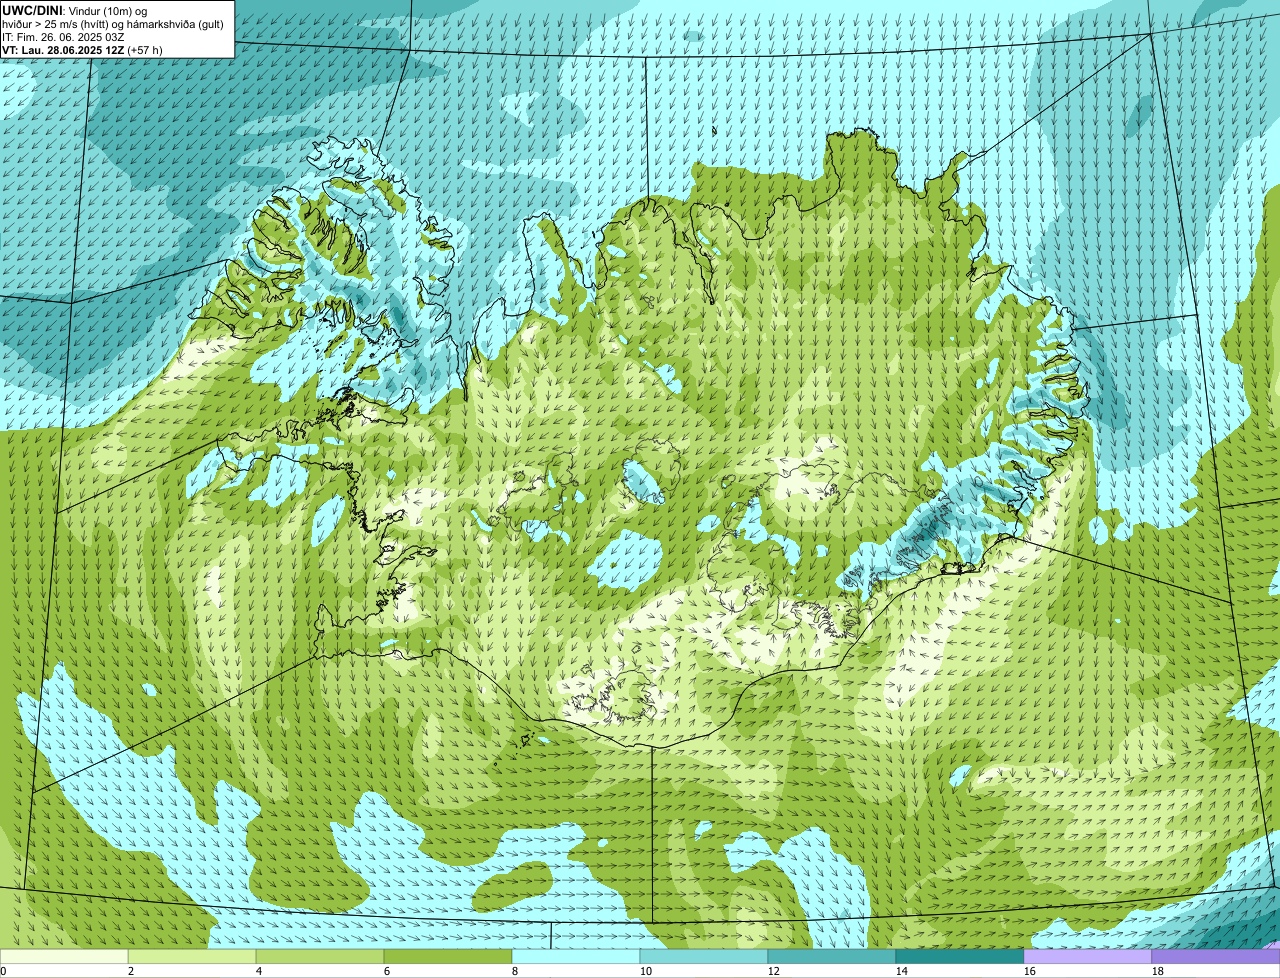Click the 14–16 m/s dark teal legend swatch

click(960, 957)
